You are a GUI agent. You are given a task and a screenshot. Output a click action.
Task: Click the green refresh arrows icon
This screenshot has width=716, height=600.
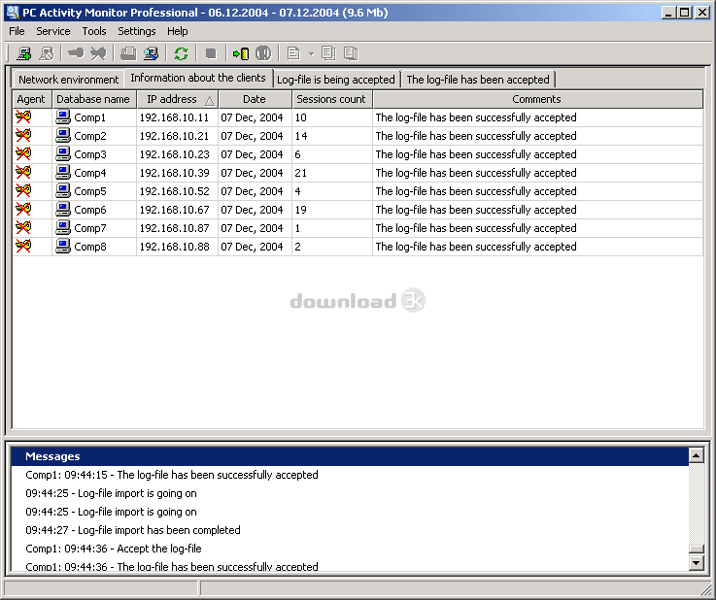(x=181, y=54)
